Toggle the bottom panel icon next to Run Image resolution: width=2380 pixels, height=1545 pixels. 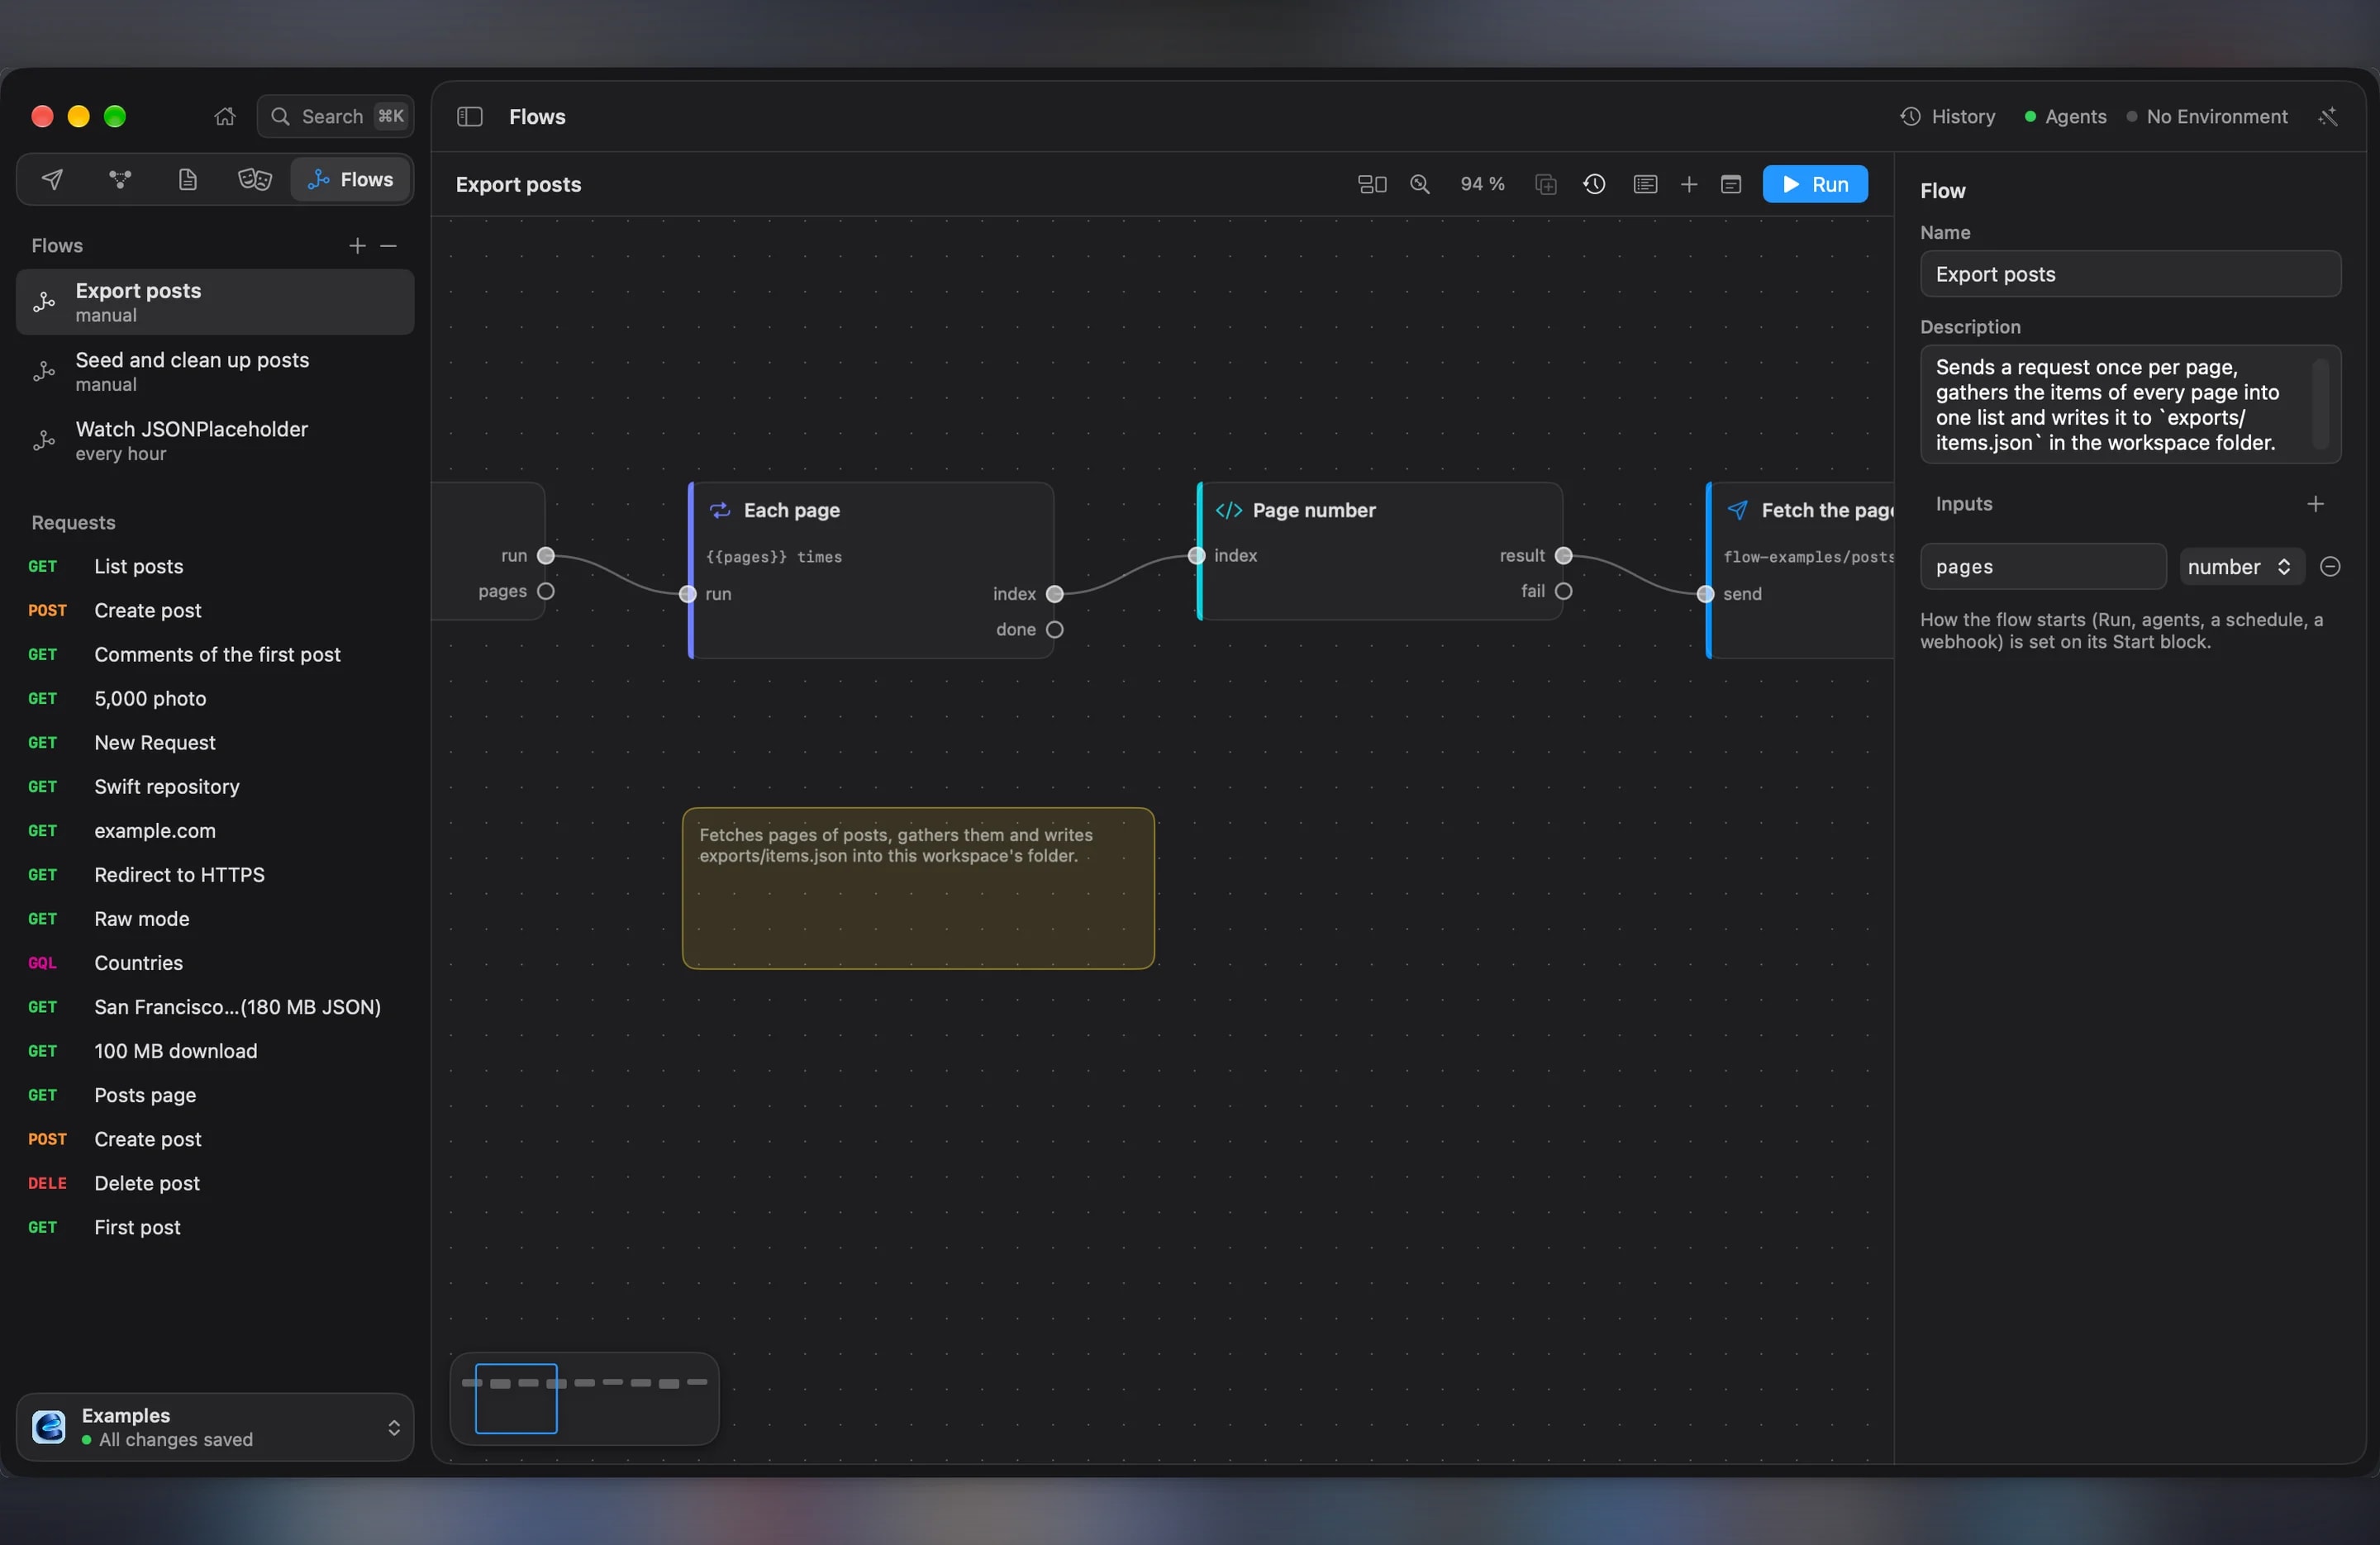[x=1731, y=184]
